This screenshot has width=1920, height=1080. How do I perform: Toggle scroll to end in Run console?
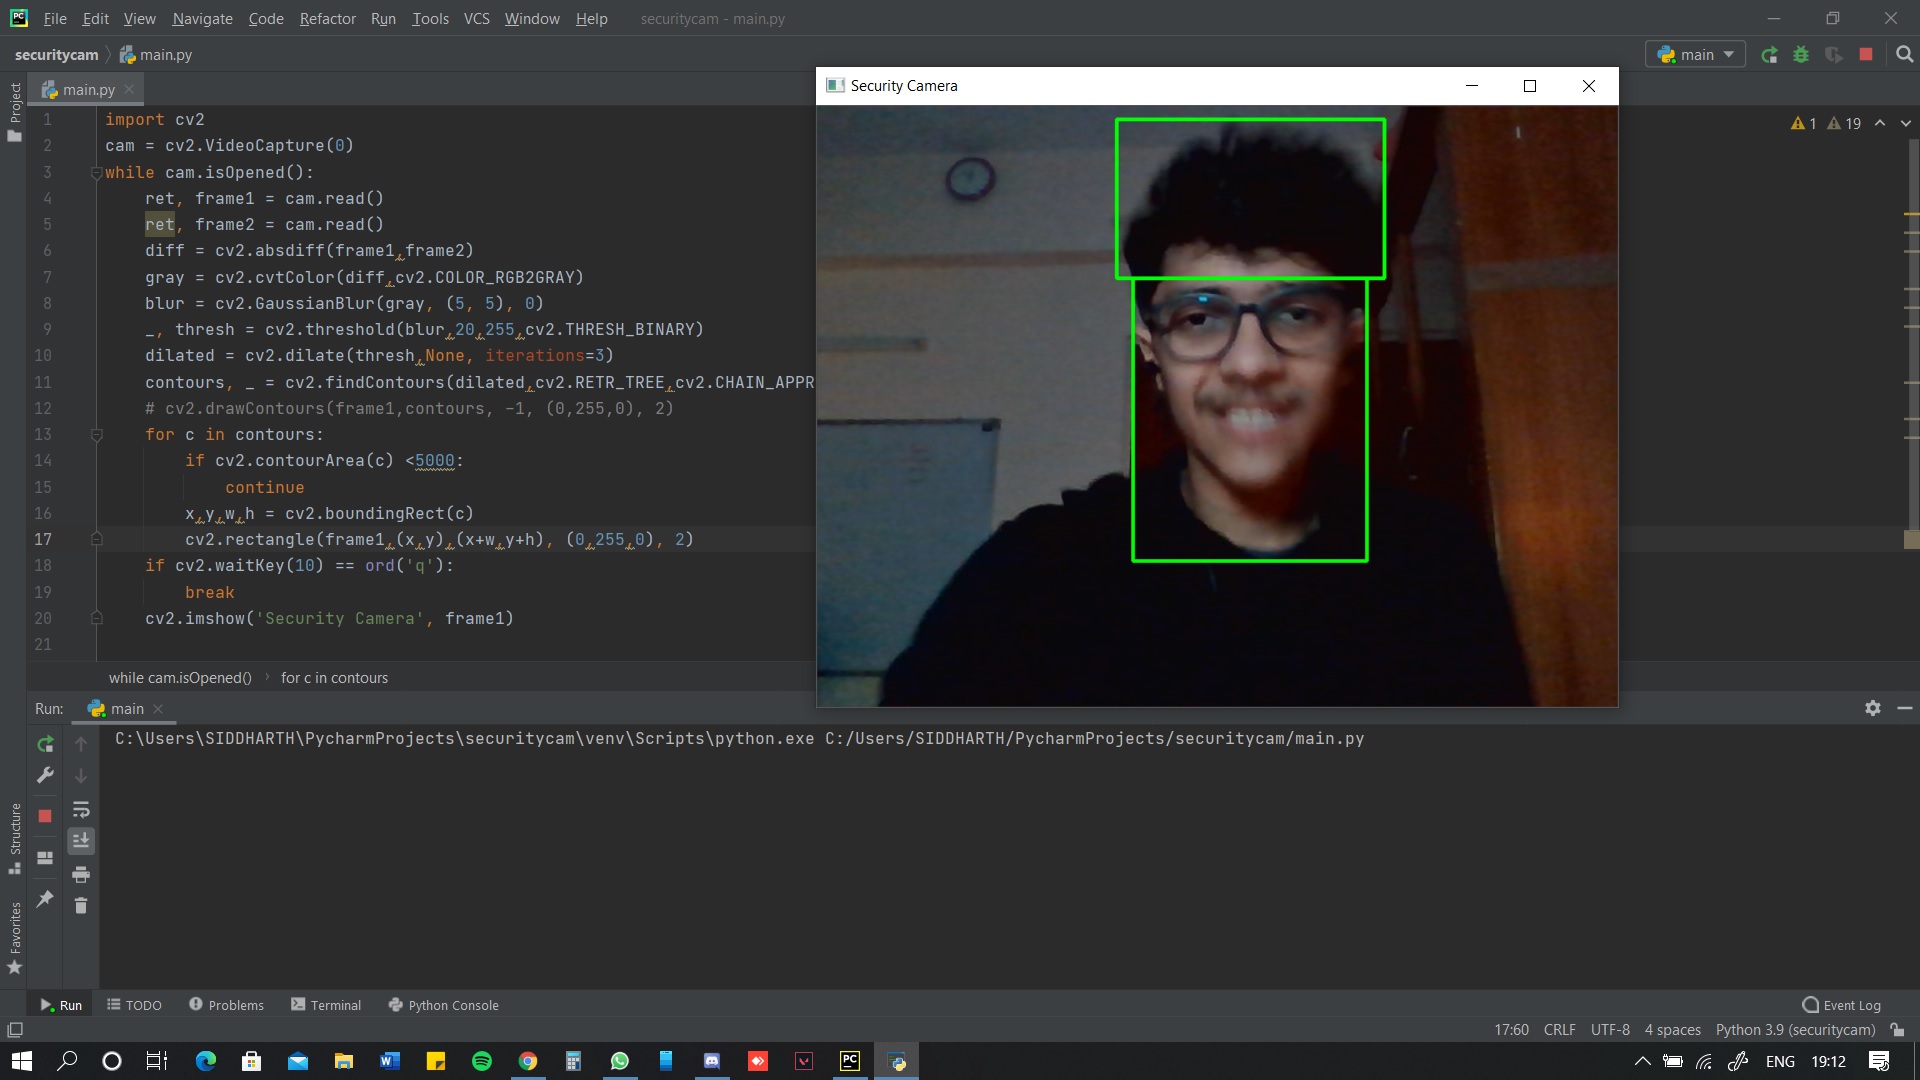(x=81, y=841)
